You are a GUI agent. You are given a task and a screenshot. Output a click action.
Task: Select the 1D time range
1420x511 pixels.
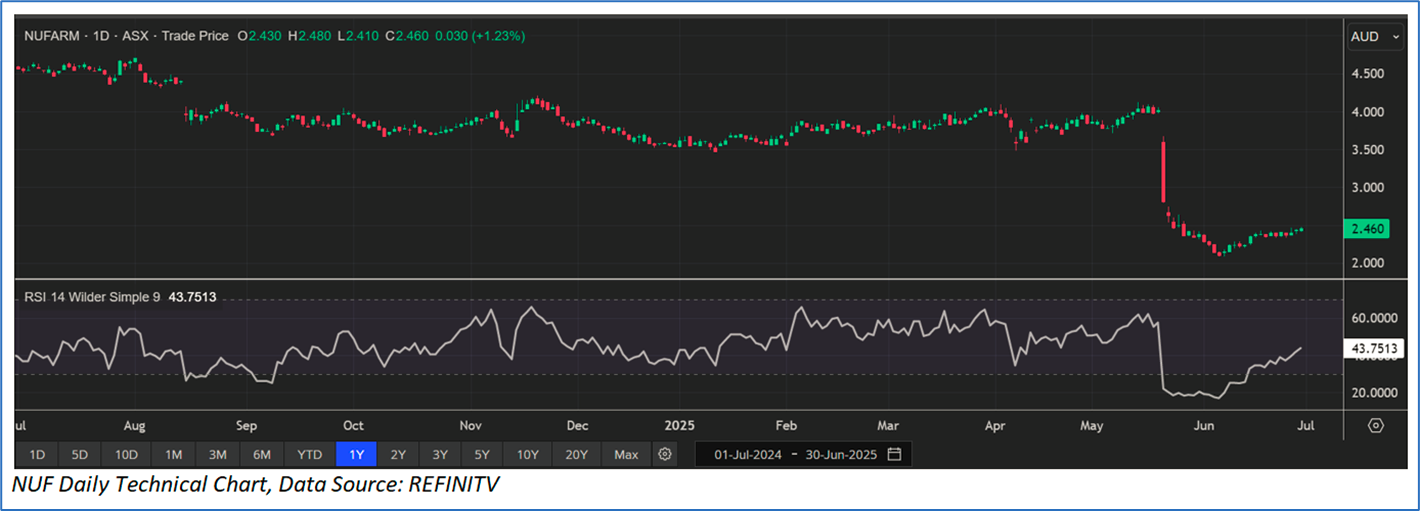tap(37, 455)
